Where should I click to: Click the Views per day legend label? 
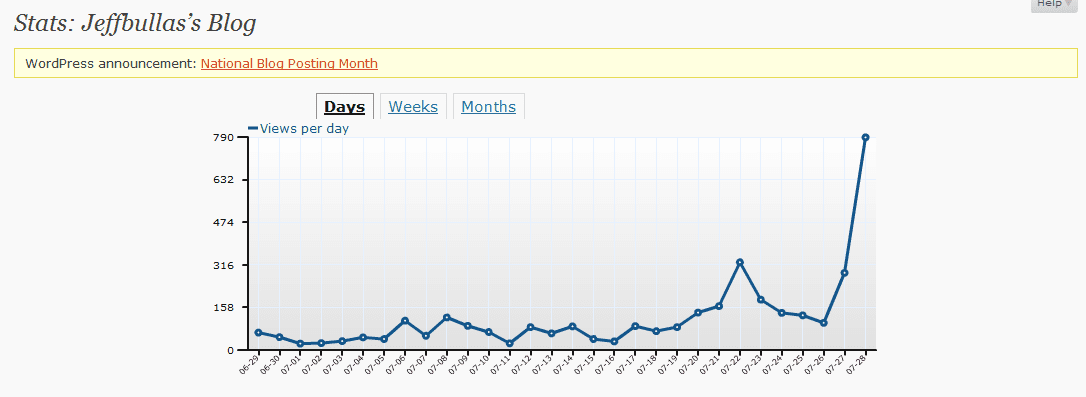point(304,128)
